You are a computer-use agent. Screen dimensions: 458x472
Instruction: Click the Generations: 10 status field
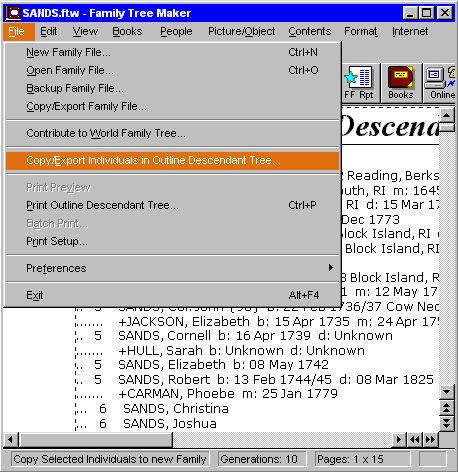[262, 459]
